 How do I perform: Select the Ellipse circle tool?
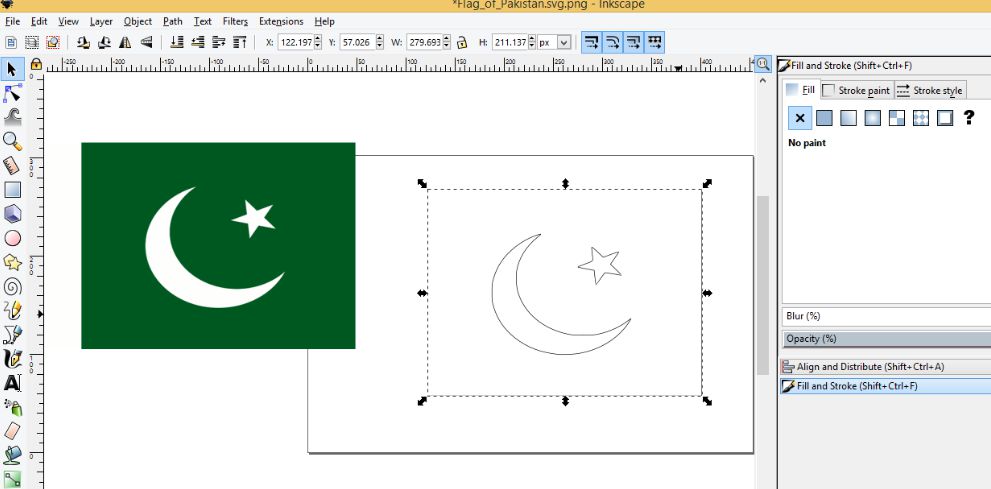click(12, 238)
